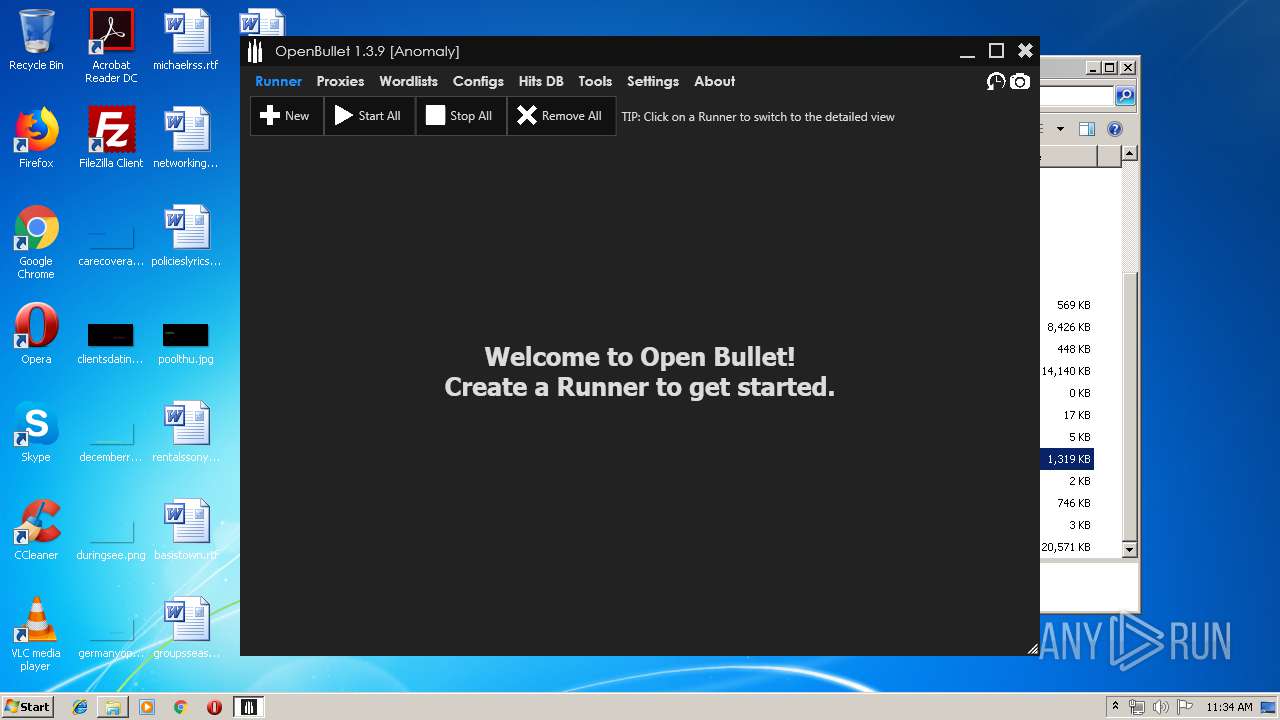Open the network status tray icon

click(x=1137, y=707)
